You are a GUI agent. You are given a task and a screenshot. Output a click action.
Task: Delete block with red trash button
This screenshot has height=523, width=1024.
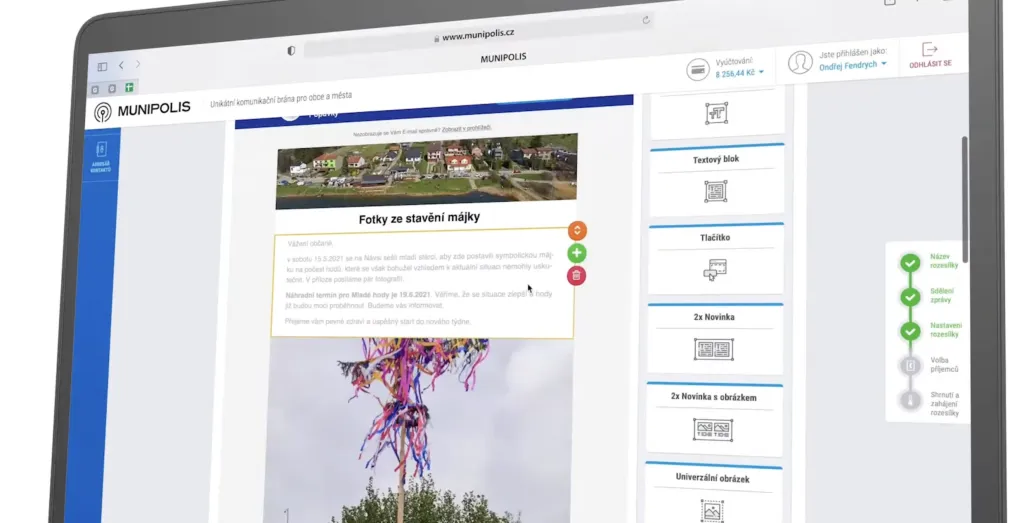(x=576, y=276)
